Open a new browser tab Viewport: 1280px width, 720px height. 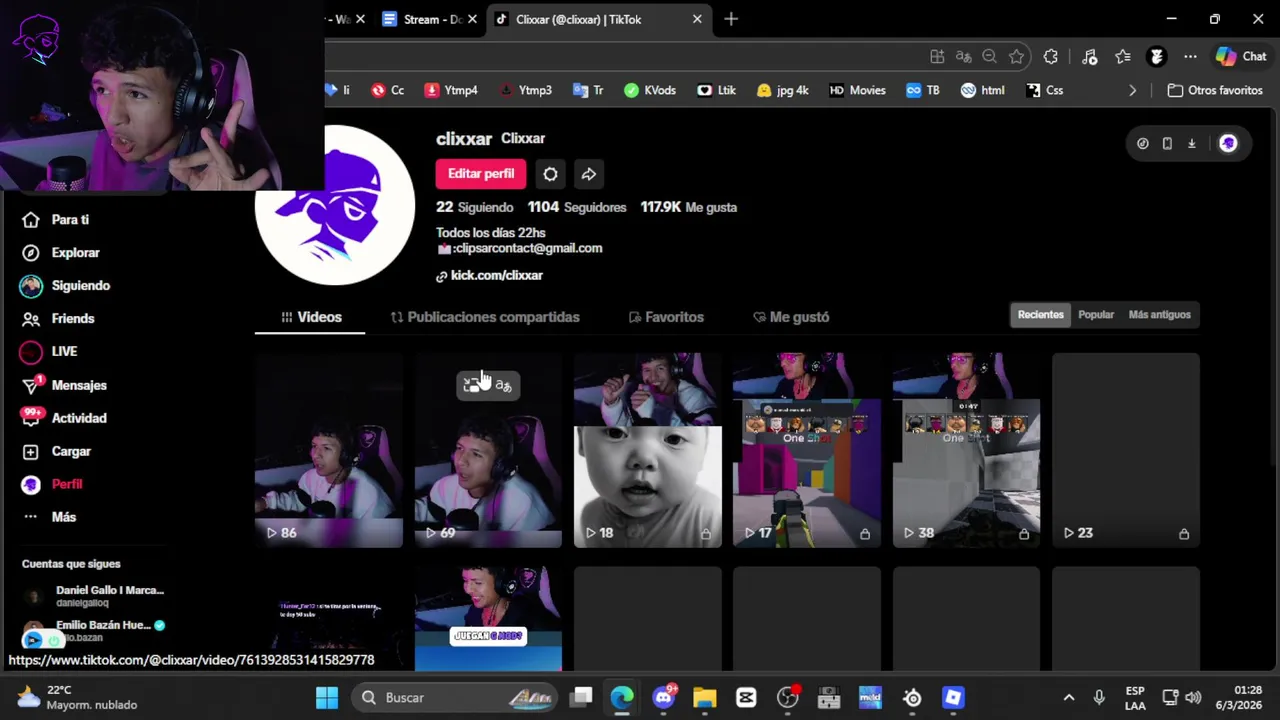tap(731, 19)
